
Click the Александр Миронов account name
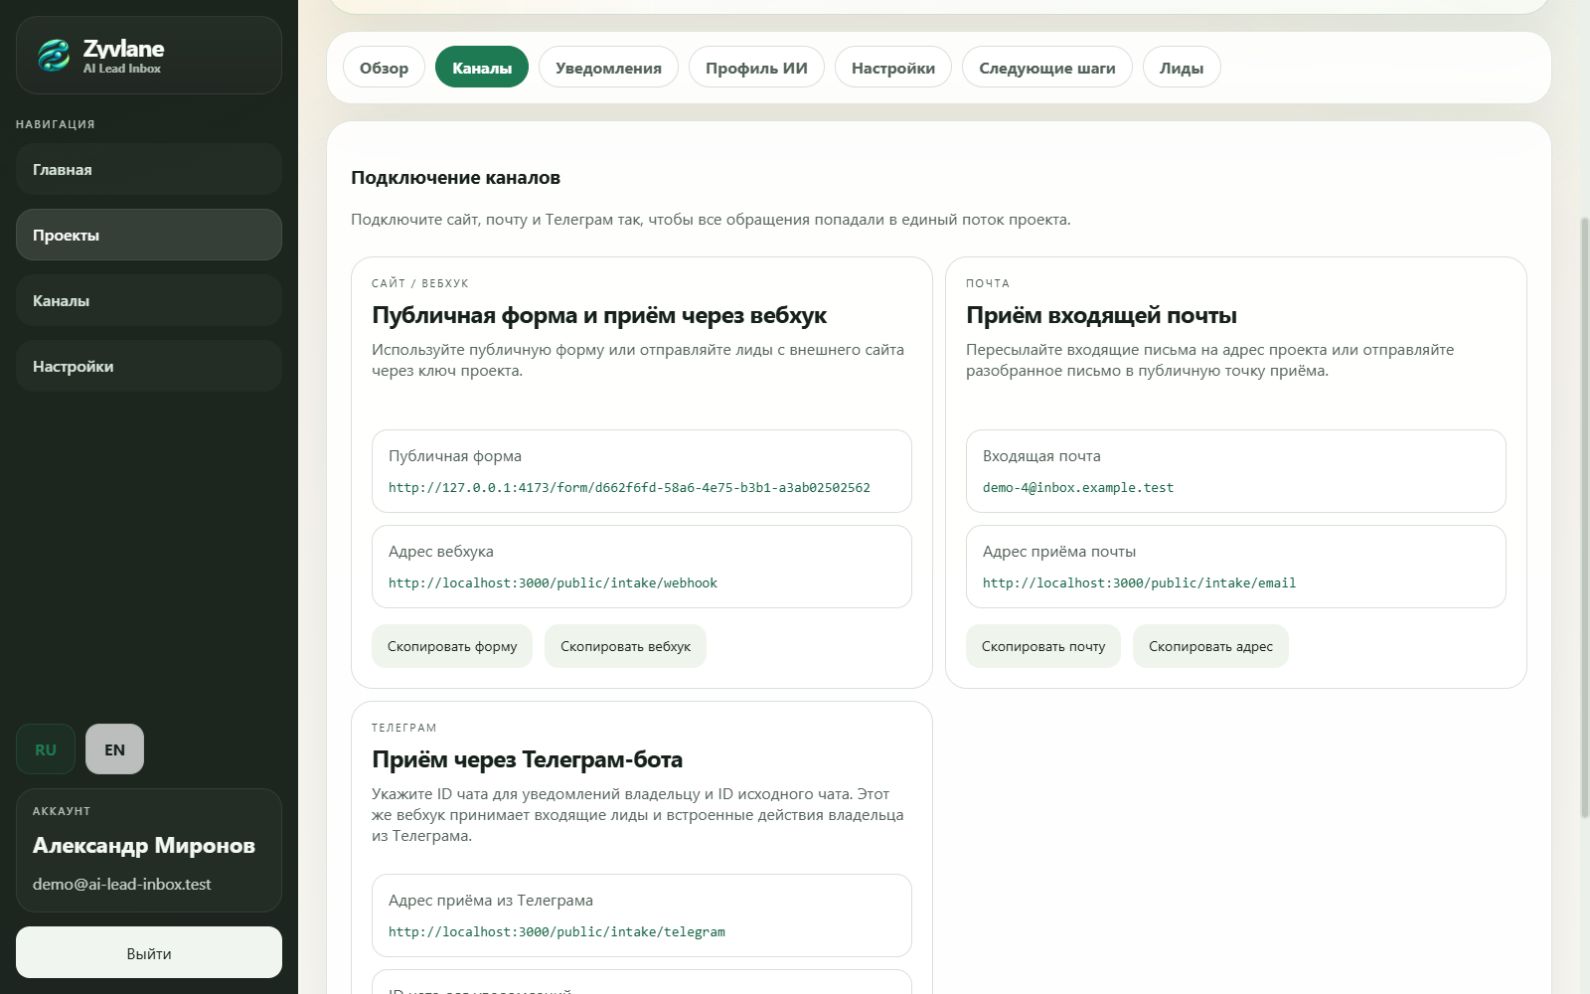click(x=144, y=846)
